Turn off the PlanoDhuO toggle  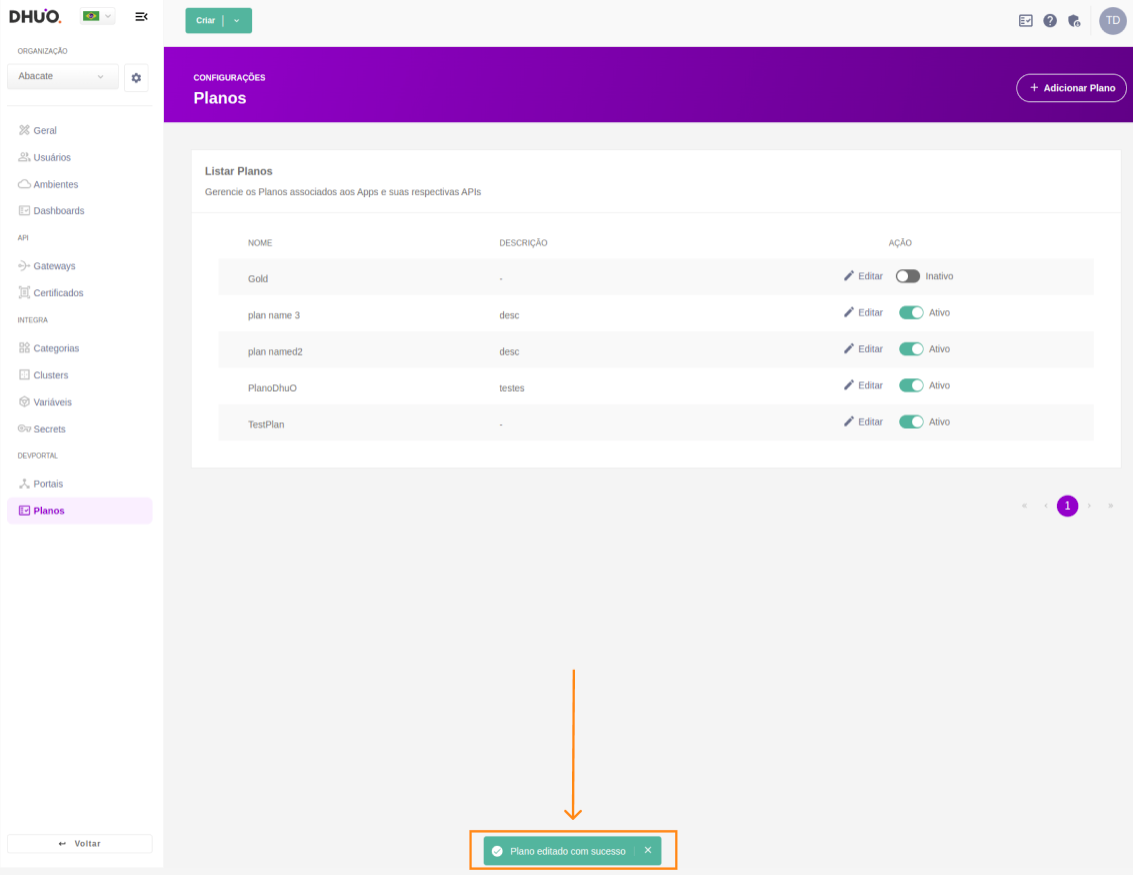[x=911, y=385]
